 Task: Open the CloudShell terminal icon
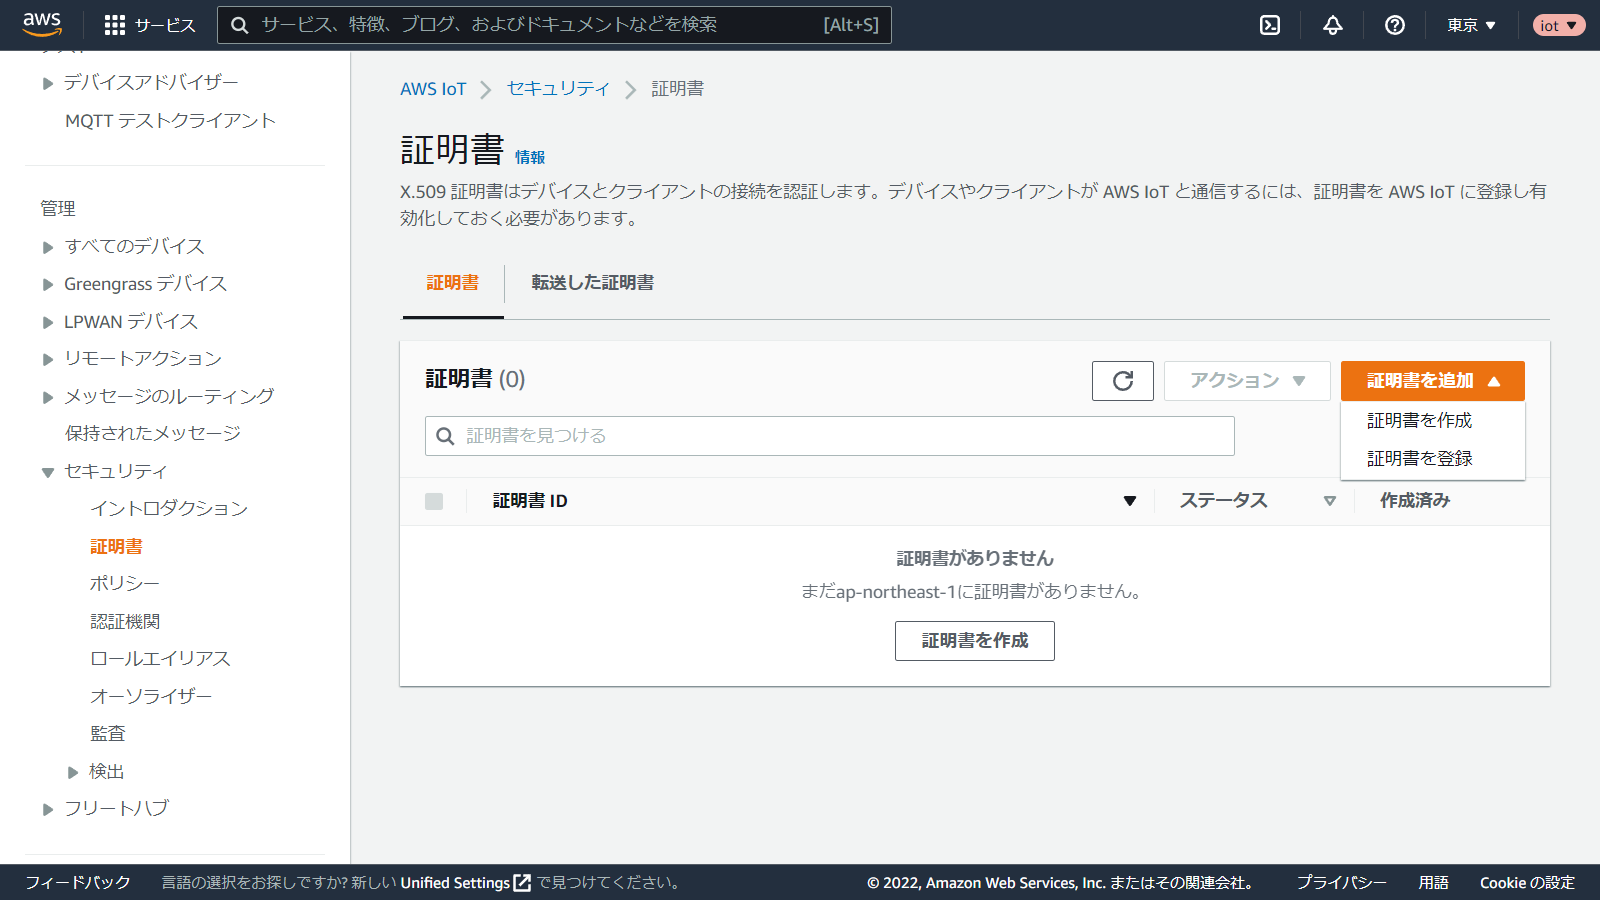click(x=1269, y=25)
